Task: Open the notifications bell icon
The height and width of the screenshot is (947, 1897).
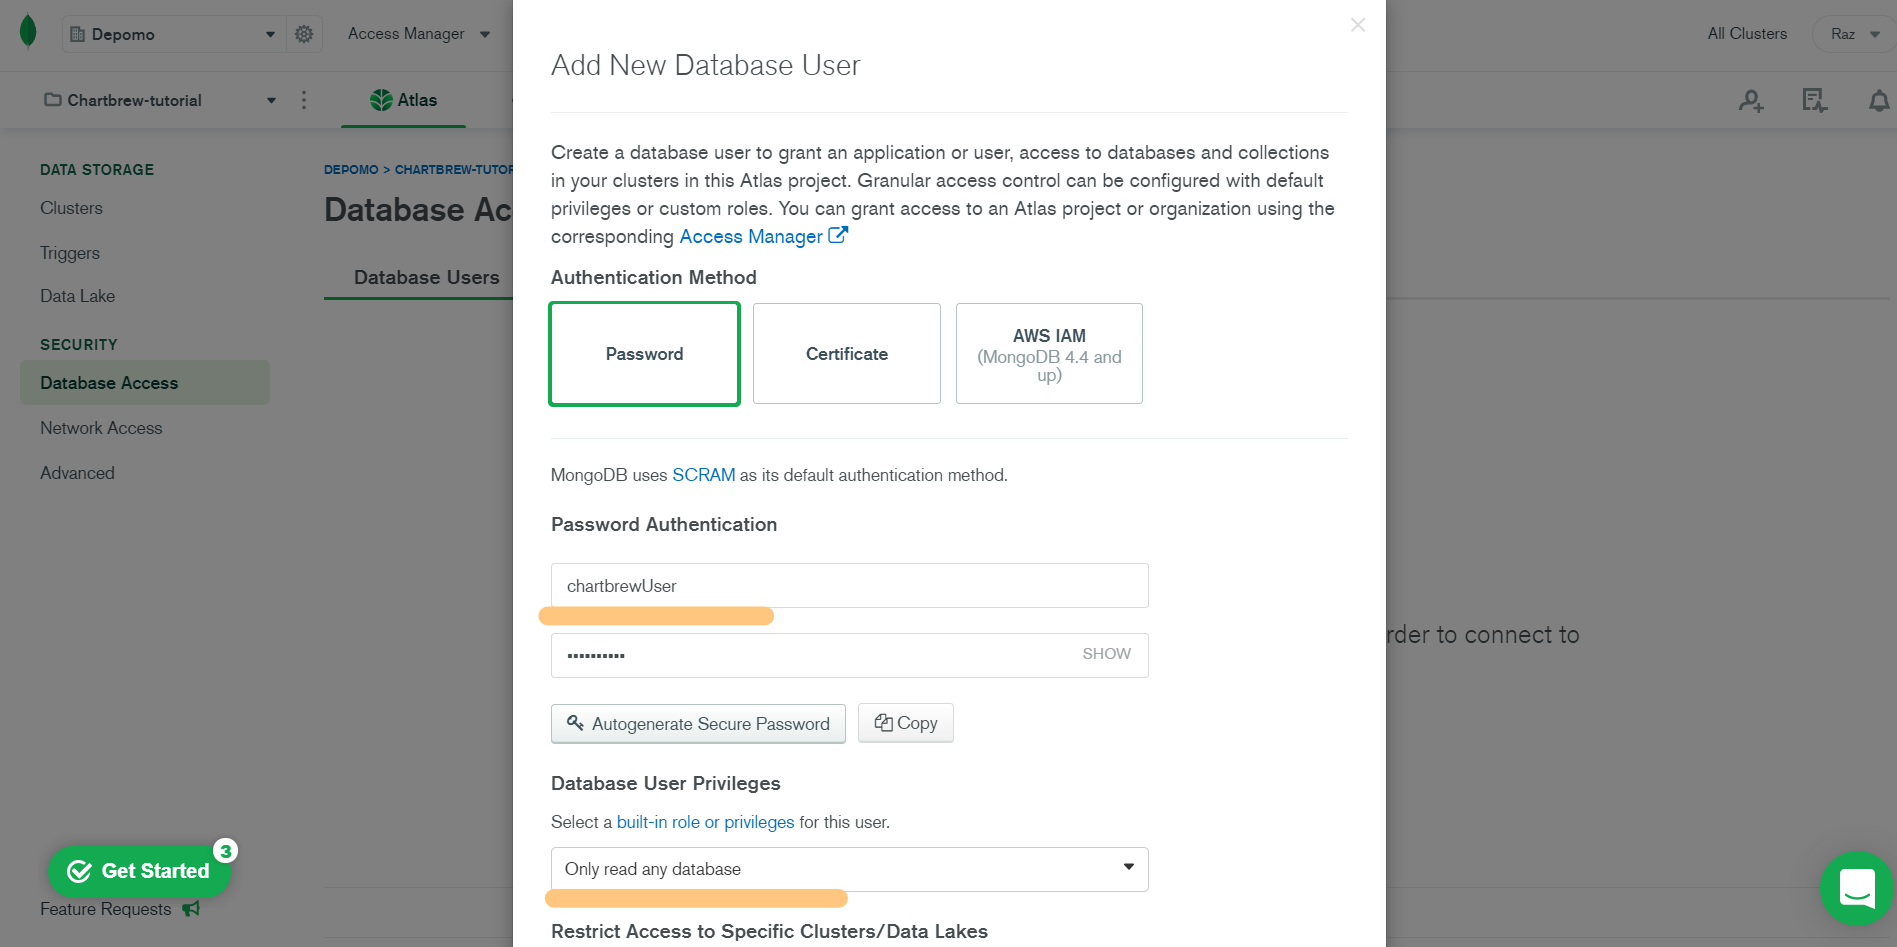Action: (1880, 100)
